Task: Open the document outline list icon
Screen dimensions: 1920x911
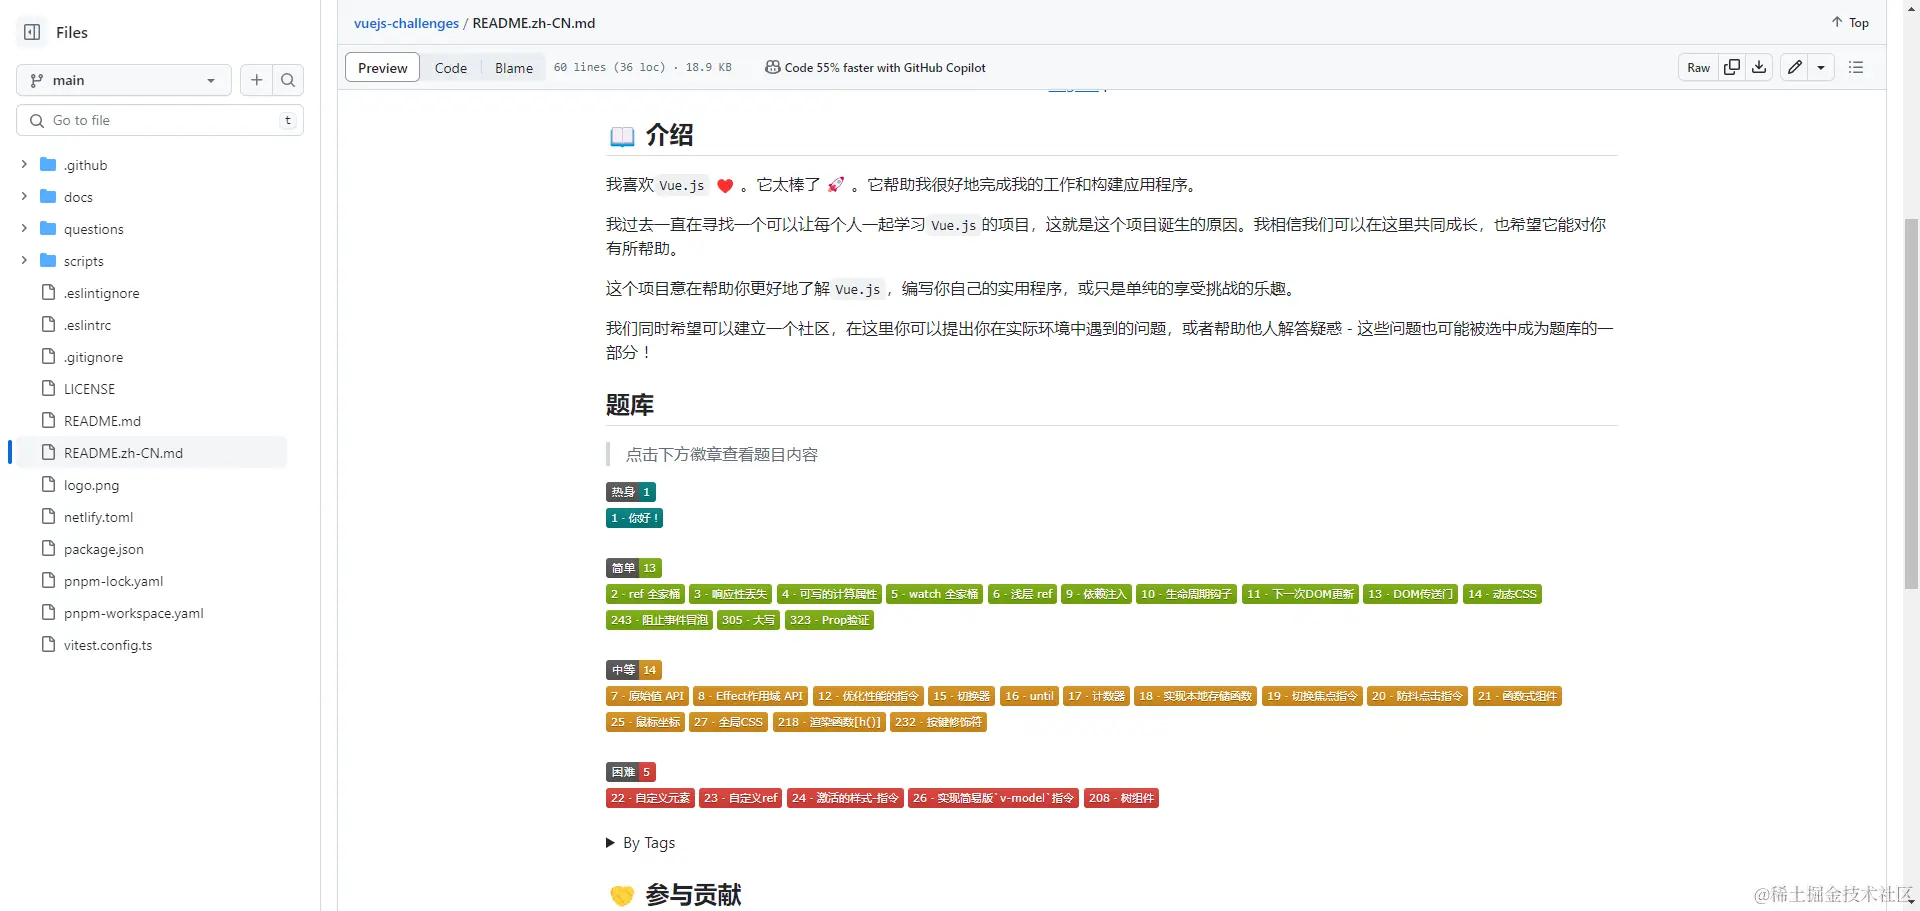Action: point(1856,67)
